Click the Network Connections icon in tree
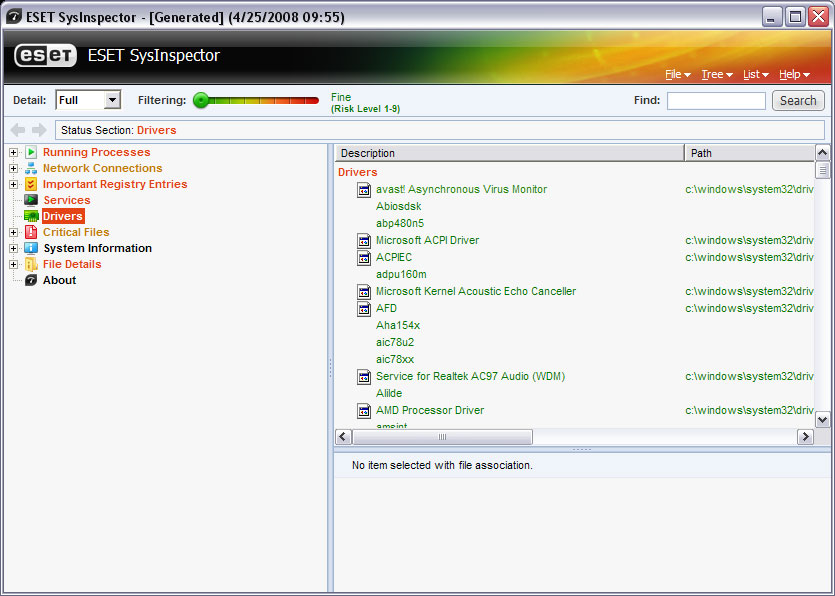The width and height of the screenshot is (835, 596). pos(31,168)
